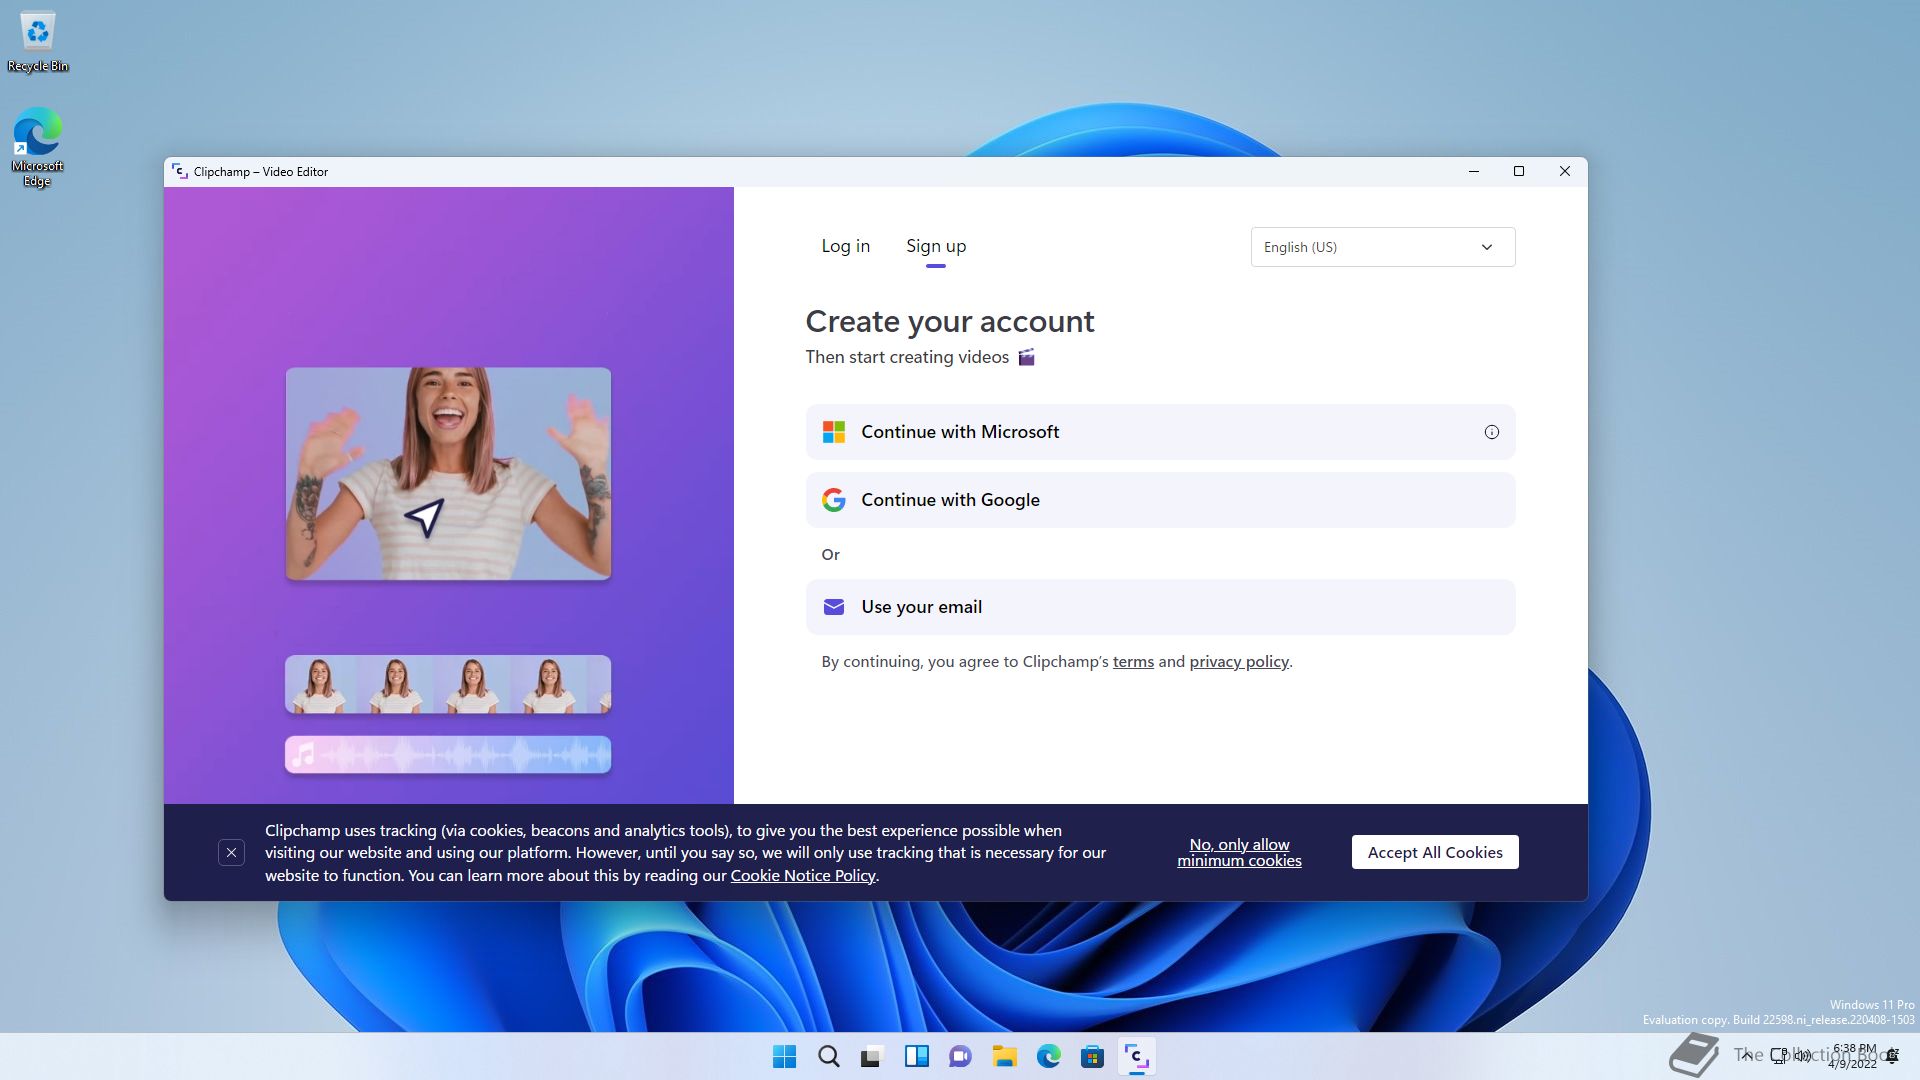Click the video clip strip thumbnail
Screen dimensions: 1920x1080
point(448,684)
